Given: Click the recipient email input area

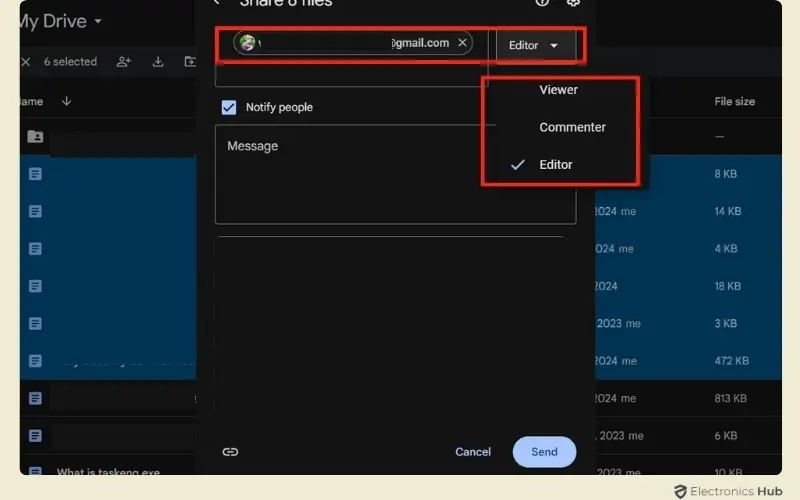Looking at the screenshot, I should coord(352,57).
